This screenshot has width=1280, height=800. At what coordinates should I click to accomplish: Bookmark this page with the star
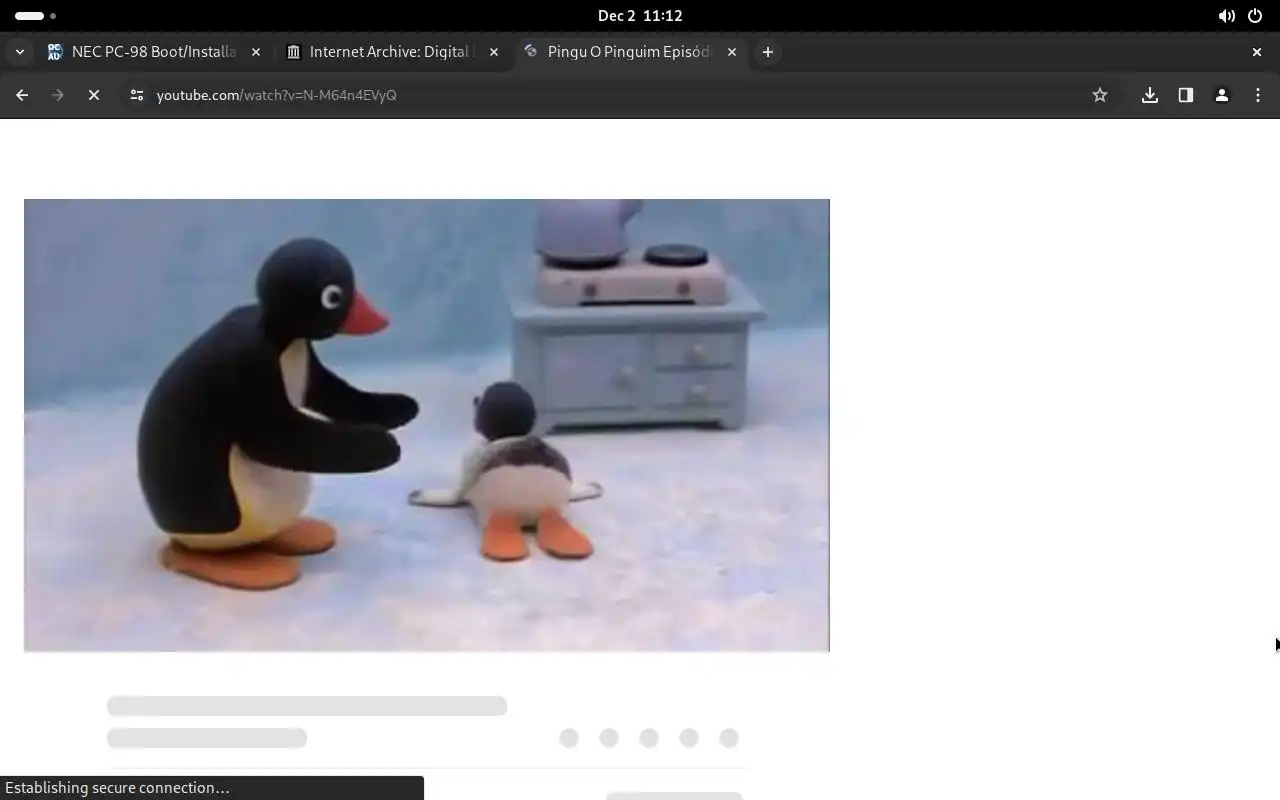pyautogui.click(x=1100, y=95)
